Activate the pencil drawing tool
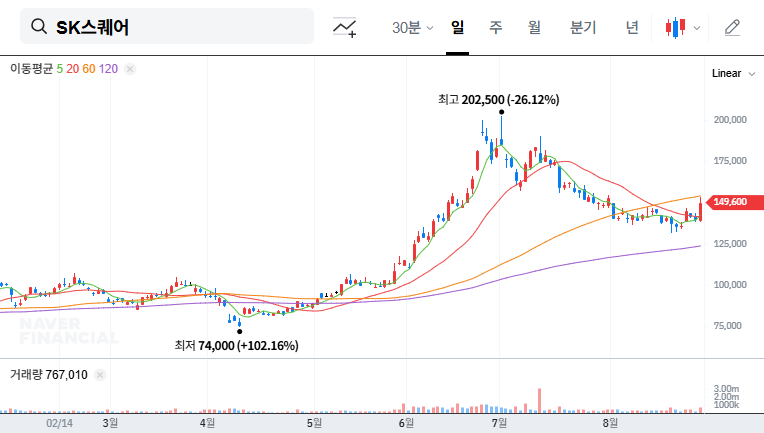 [732, 27]
